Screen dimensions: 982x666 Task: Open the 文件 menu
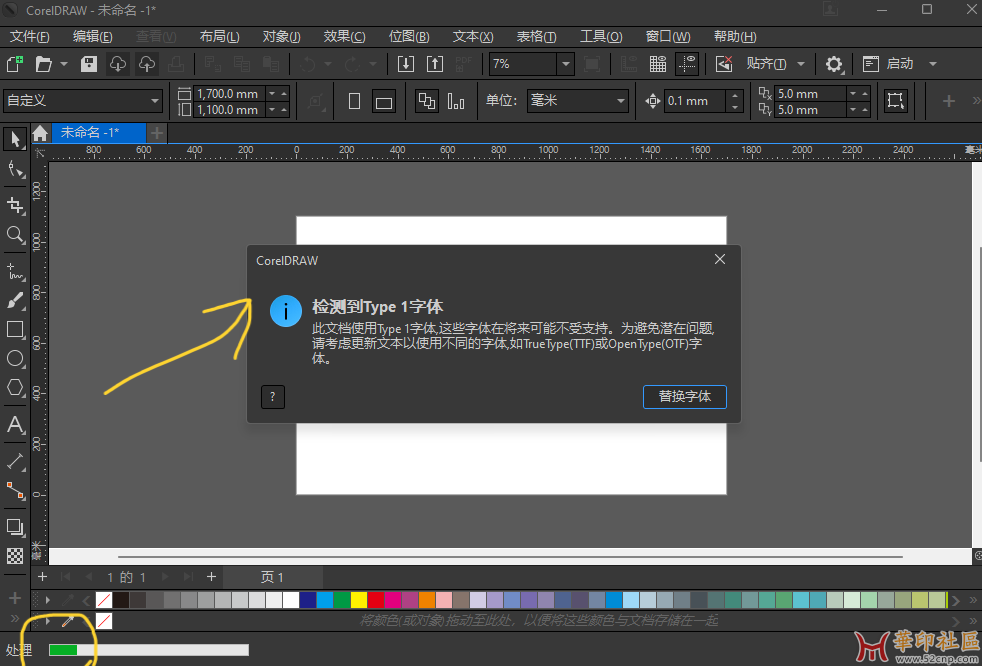click(29, 36)
